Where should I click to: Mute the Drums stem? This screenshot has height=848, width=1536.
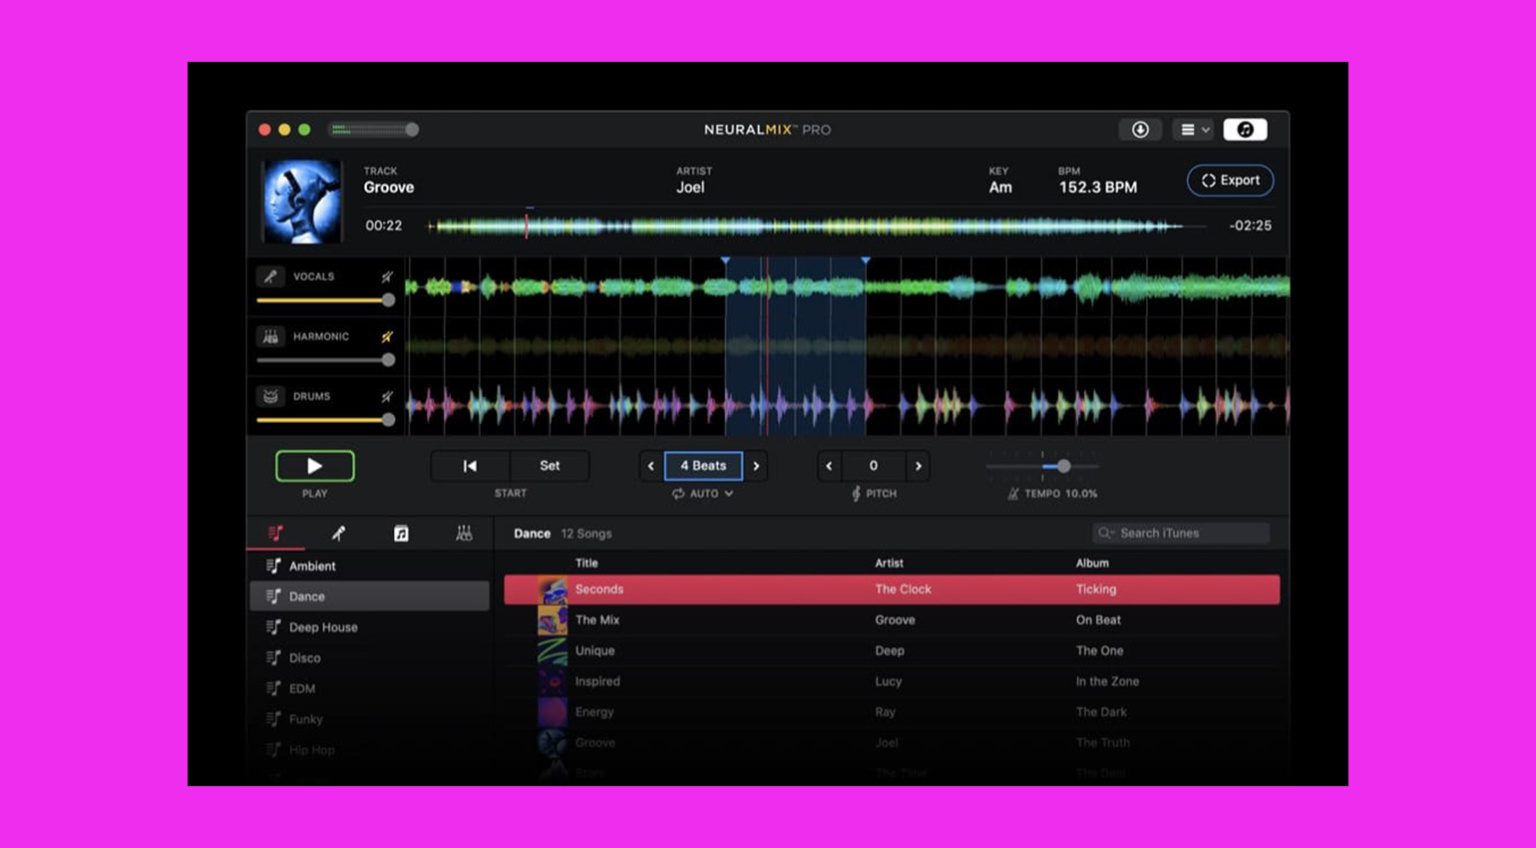point(386,396)
